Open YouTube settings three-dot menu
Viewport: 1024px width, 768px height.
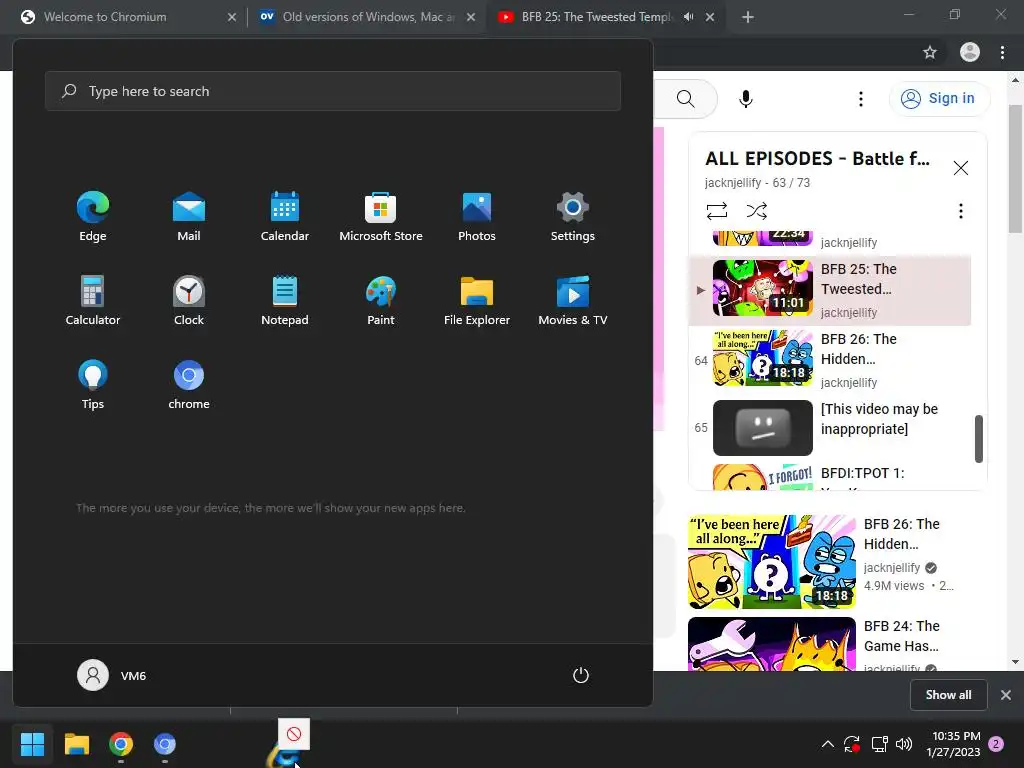pyautogui.click(x=861, y=99)
